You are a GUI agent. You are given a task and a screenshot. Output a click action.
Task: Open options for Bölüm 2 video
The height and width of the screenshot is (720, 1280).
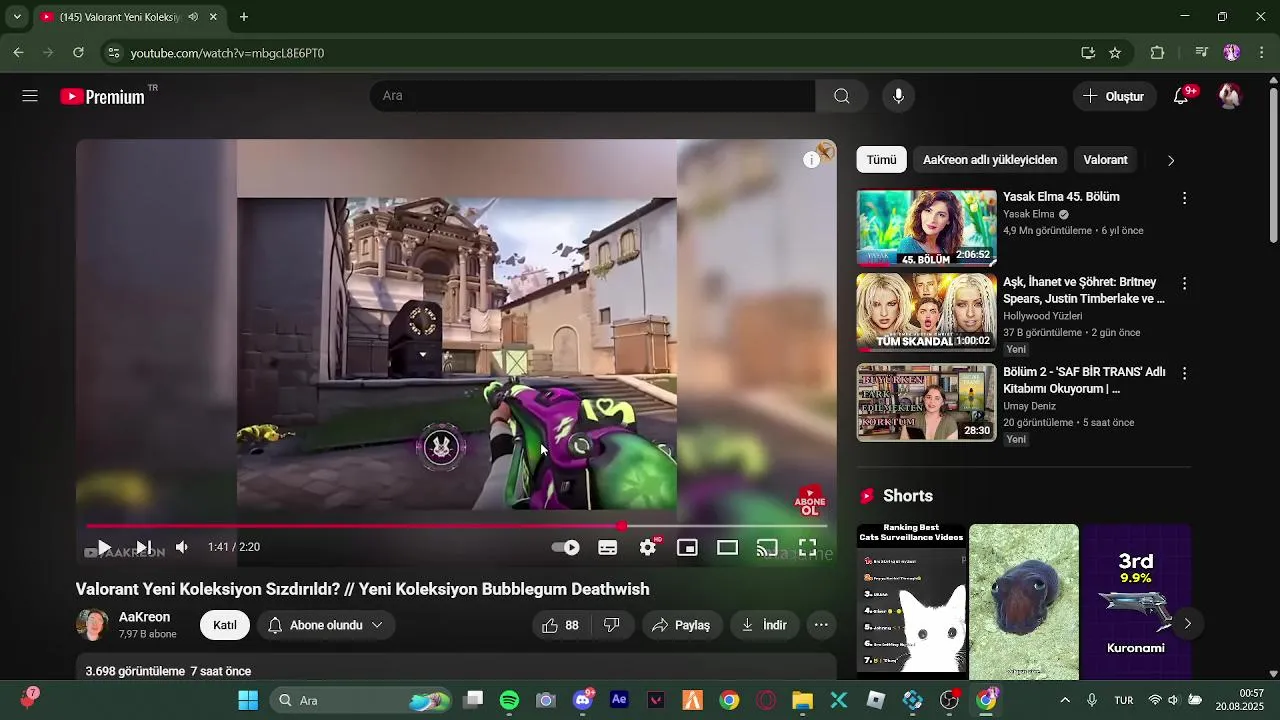click(x=1184, y=373)
